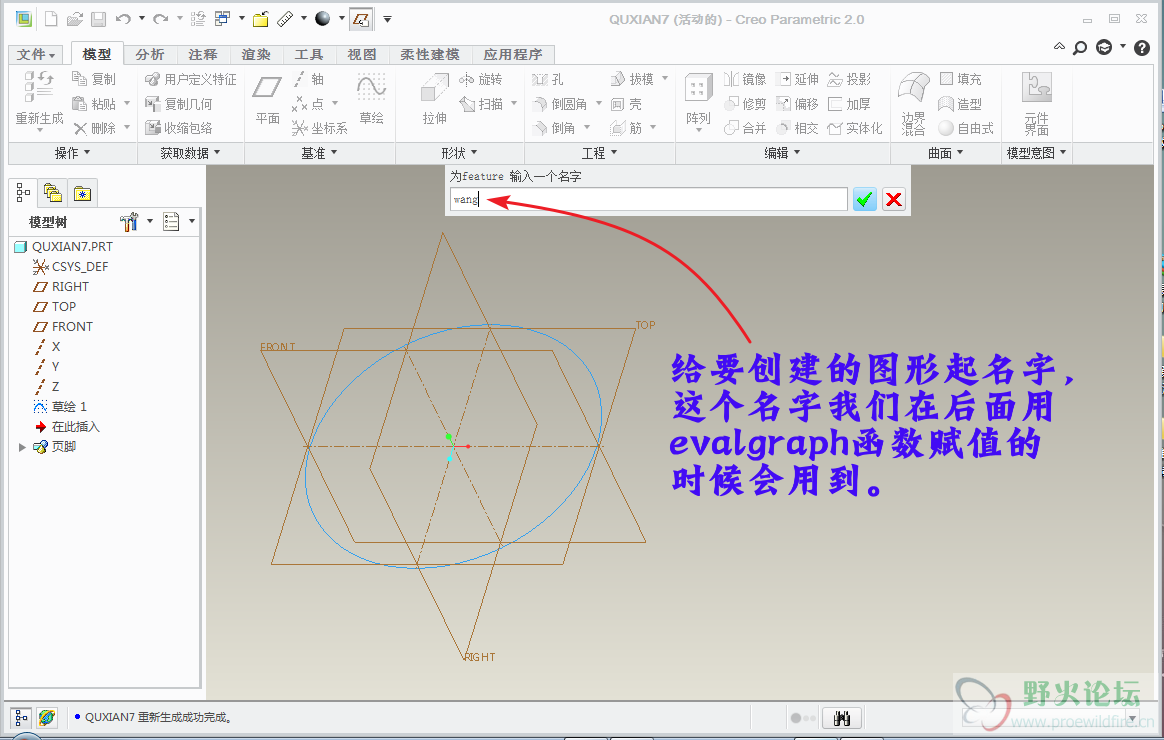This screenshot has width=1164, height=740.
Task: Select the 拉伸 (Extrude) tool
Action: click(x=434, y=99)
